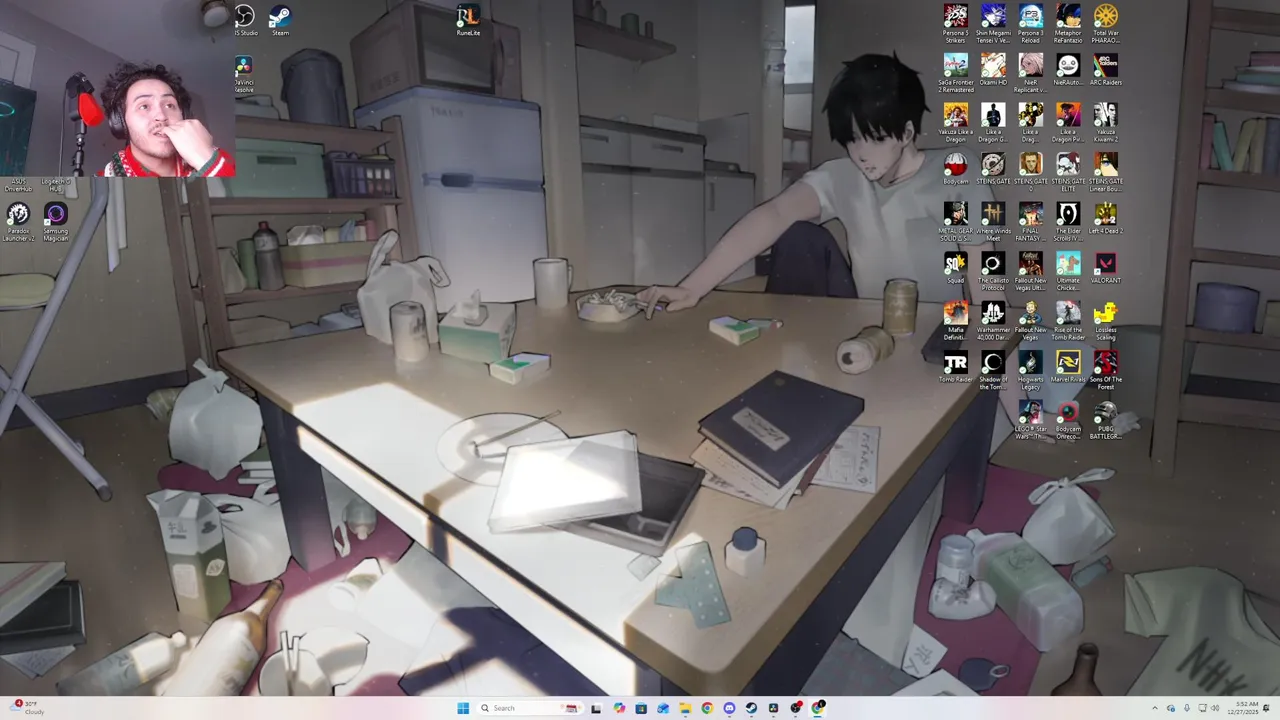Launch Shin Megami Tensei V from desktop
This screenshot has height=720, width=1280.
(x=993, y=22)
